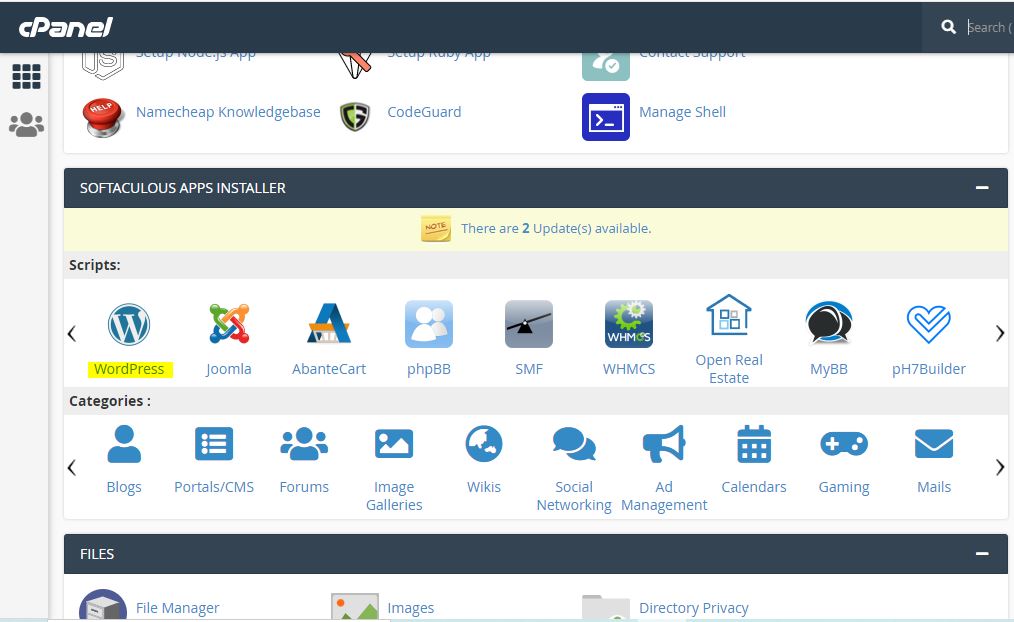1014x622 pixels.
Task: Click the MyBB speech bubble icon
Action: point(829,322)
